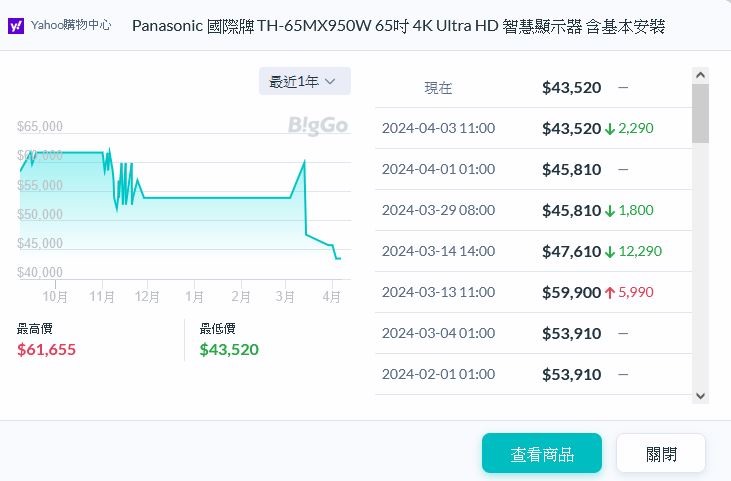Click the green arrow next to 12,290
This screenshot has height=481, width=731.
[x=610, y=252]
